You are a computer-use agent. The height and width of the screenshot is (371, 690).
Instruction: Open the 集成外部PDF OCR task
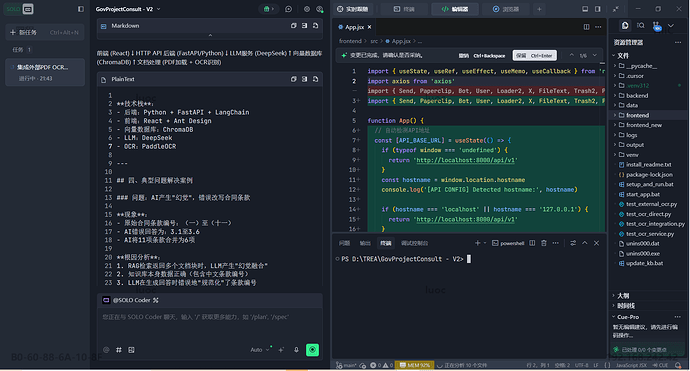44,72
